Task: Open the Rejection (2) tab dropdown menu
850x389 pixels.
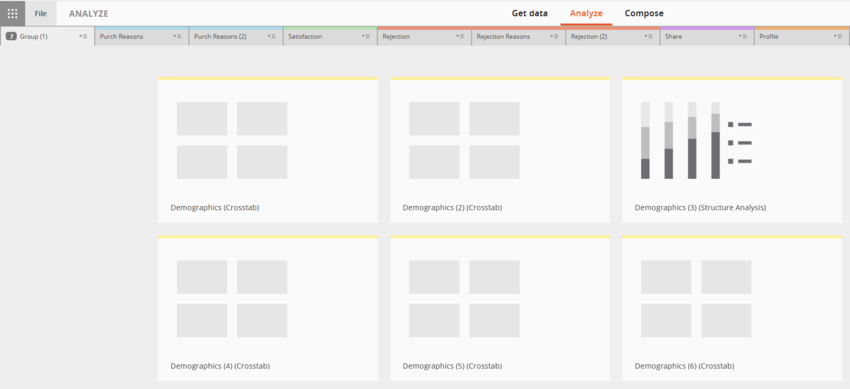Action: pyautogui.click(x=649, y=36)
